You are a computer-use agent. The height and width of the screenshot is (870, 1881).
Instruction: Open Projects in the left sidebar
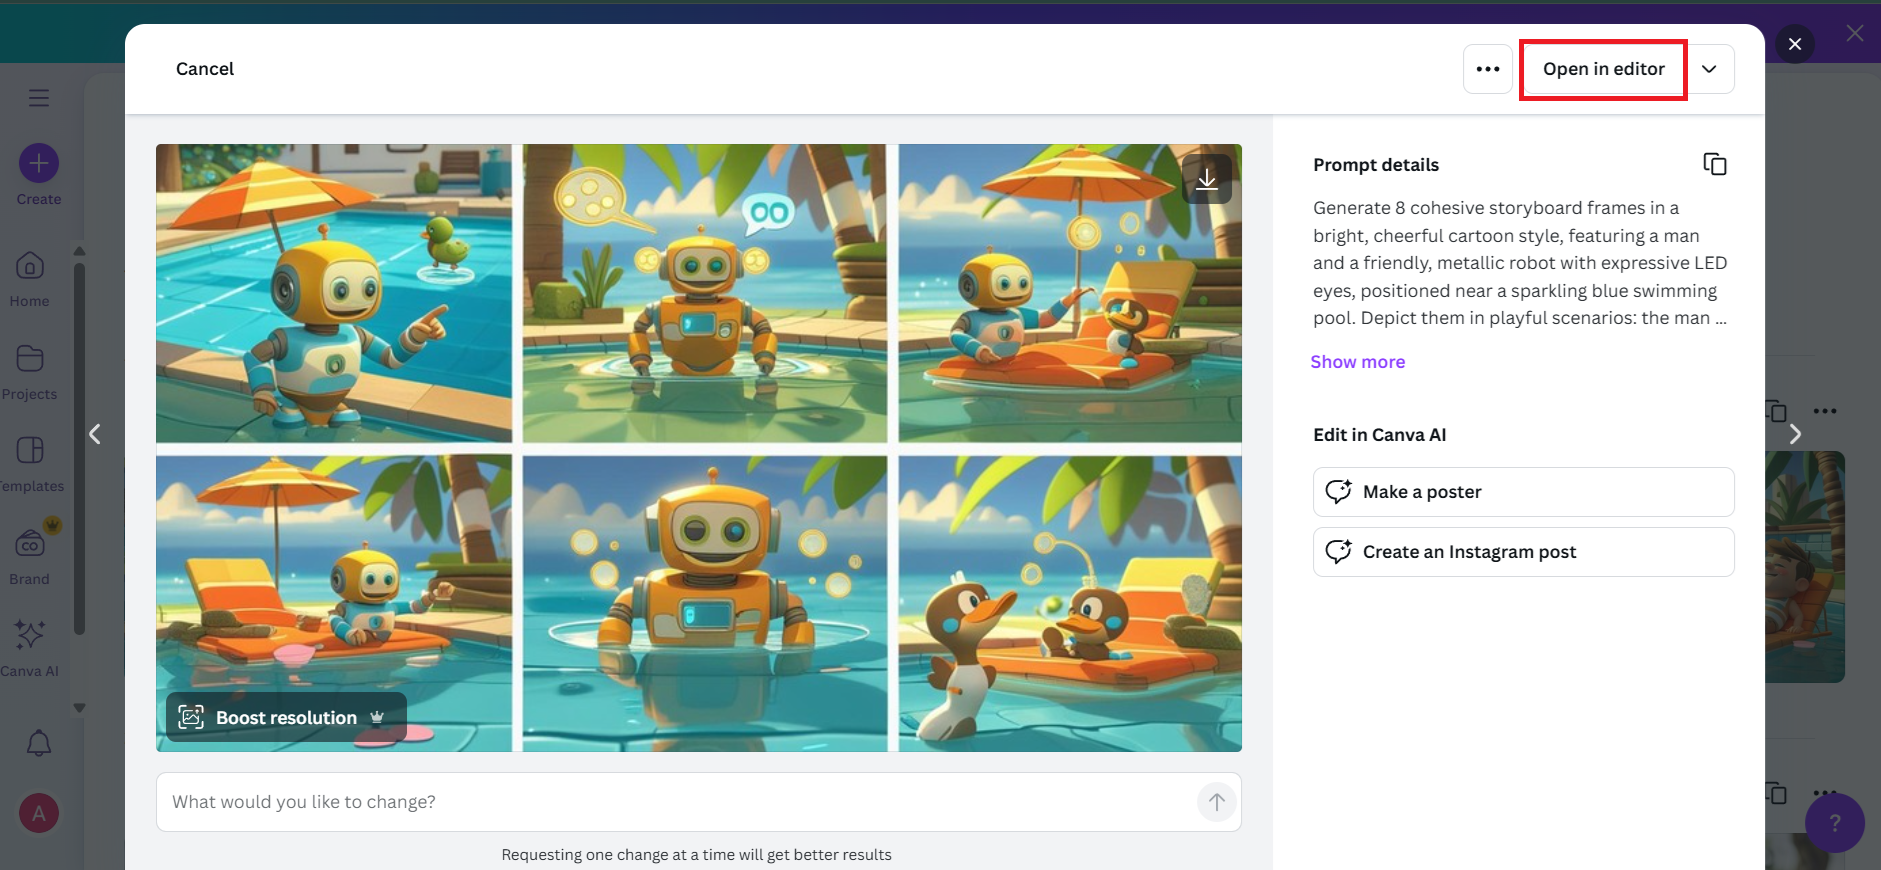point(30,373)
